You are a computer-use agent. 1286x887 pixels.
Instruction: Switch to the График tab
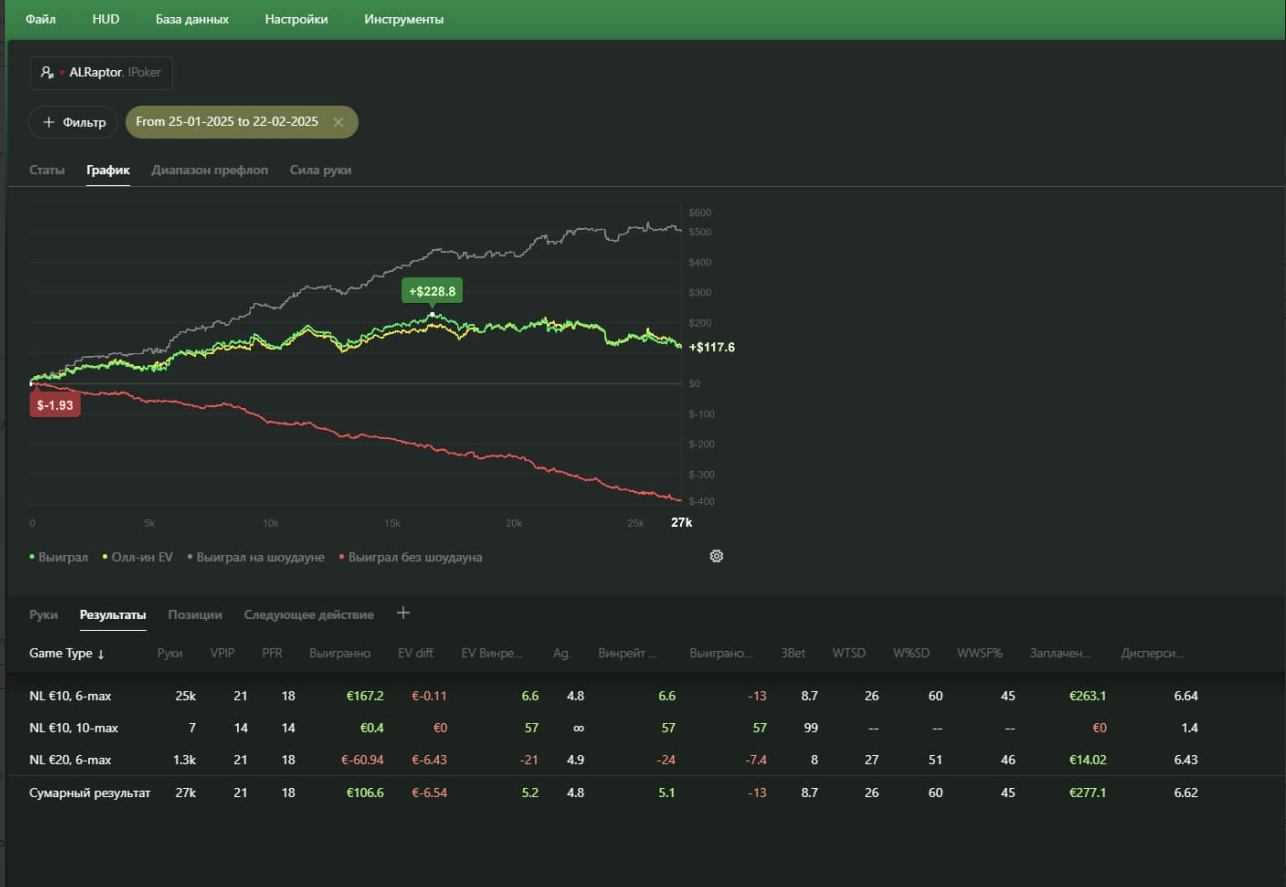[108, 170]
